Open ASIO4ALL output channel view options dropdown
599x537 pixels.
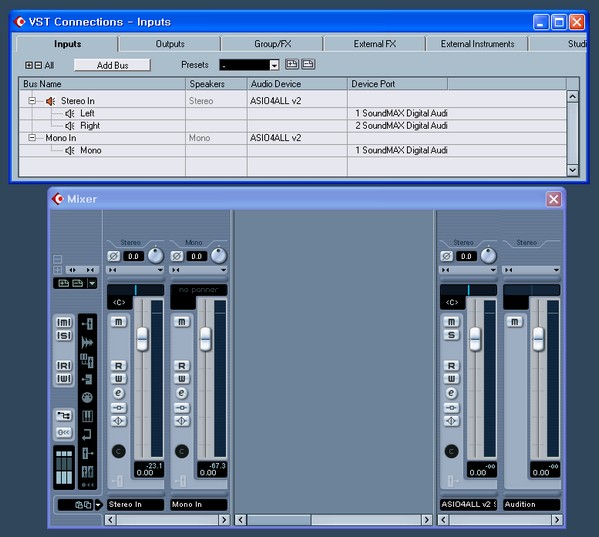click(x=493, y=270)
